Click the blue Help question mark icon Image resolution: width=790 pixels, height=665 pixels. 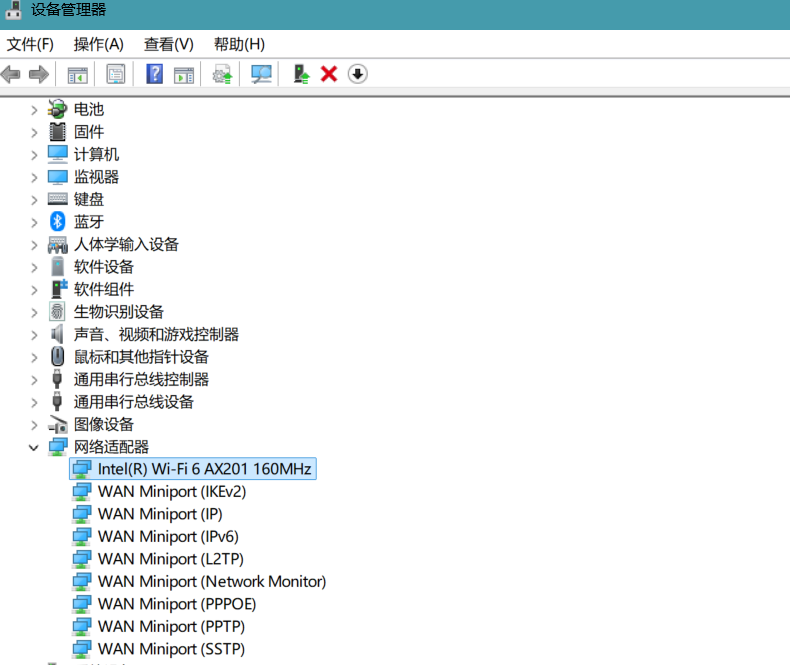[154, 74]
